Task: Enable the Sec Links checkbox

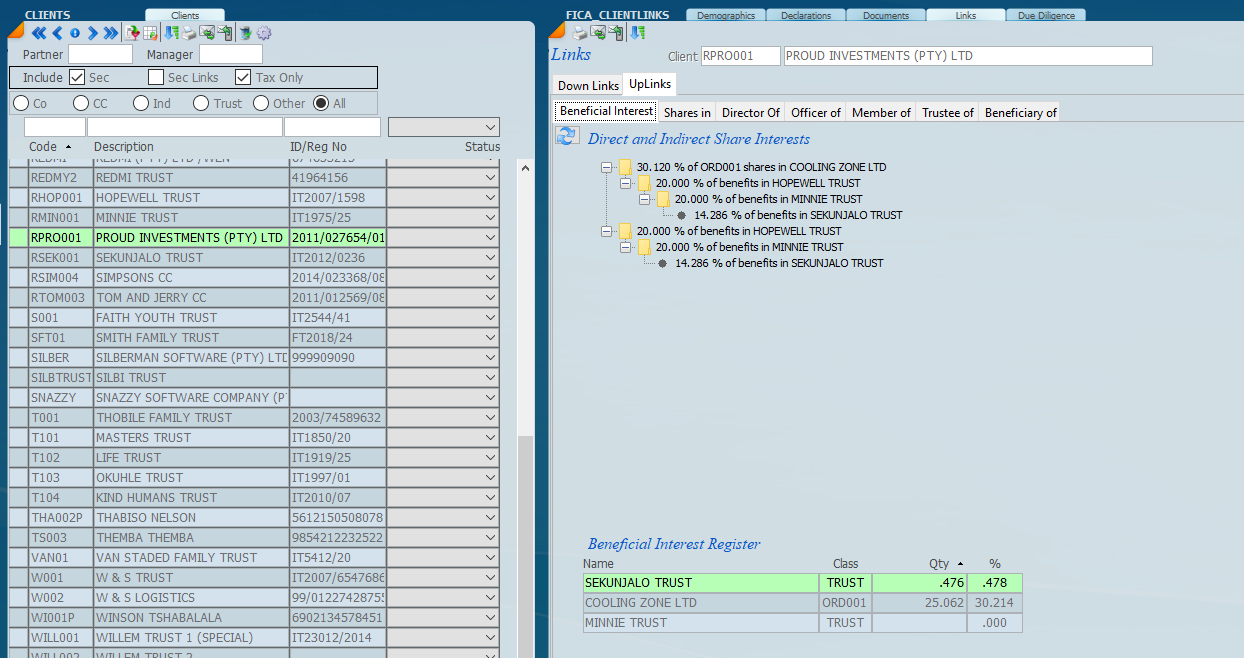Action: point(156,77)
